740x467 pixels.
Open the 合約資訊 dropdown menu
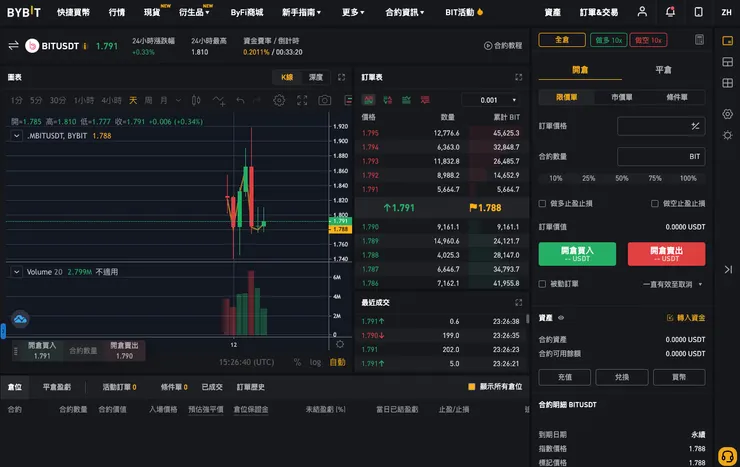pyautogui.click(x=404, y=12)
